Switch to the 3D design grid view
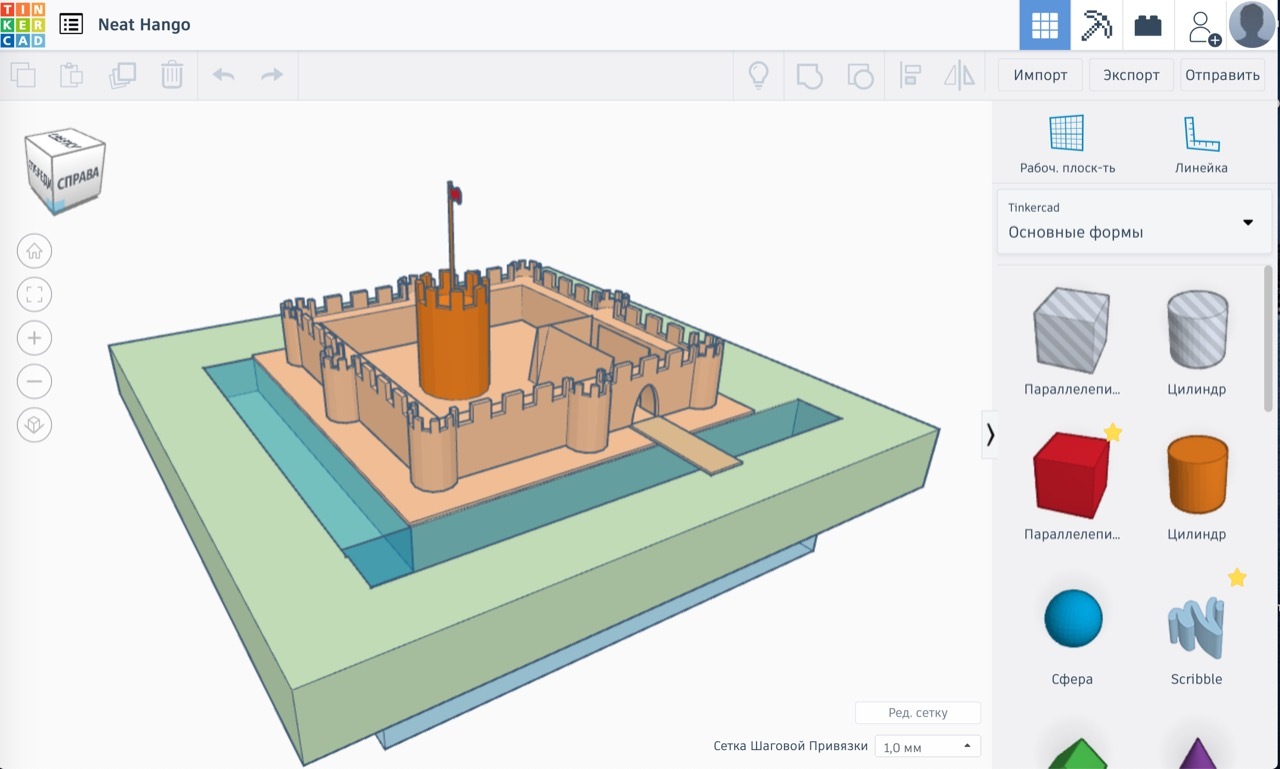This screenshot has width=1280, height=769. point(1045,25)
